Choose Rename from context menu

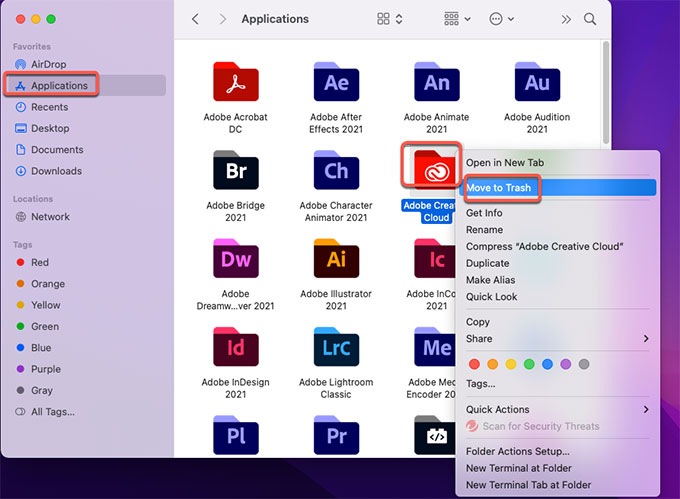point(558,230)
